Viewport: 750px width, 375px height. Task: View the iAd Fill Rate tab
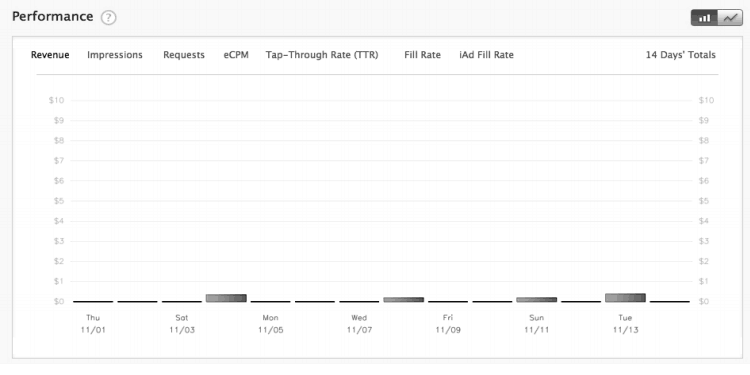486,55
